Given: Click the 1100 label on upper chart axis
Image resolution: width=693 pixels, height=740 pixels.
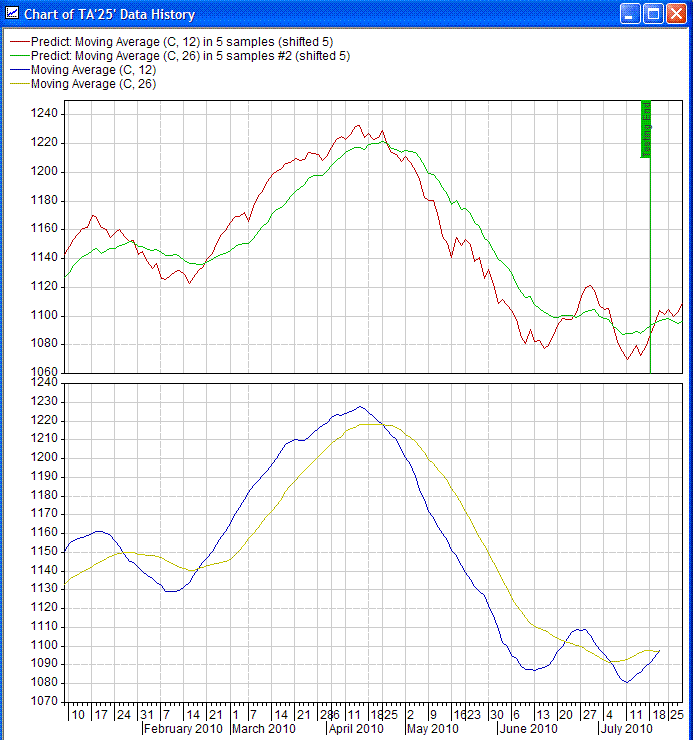Looking at the screenshot, I should point(44,315).
